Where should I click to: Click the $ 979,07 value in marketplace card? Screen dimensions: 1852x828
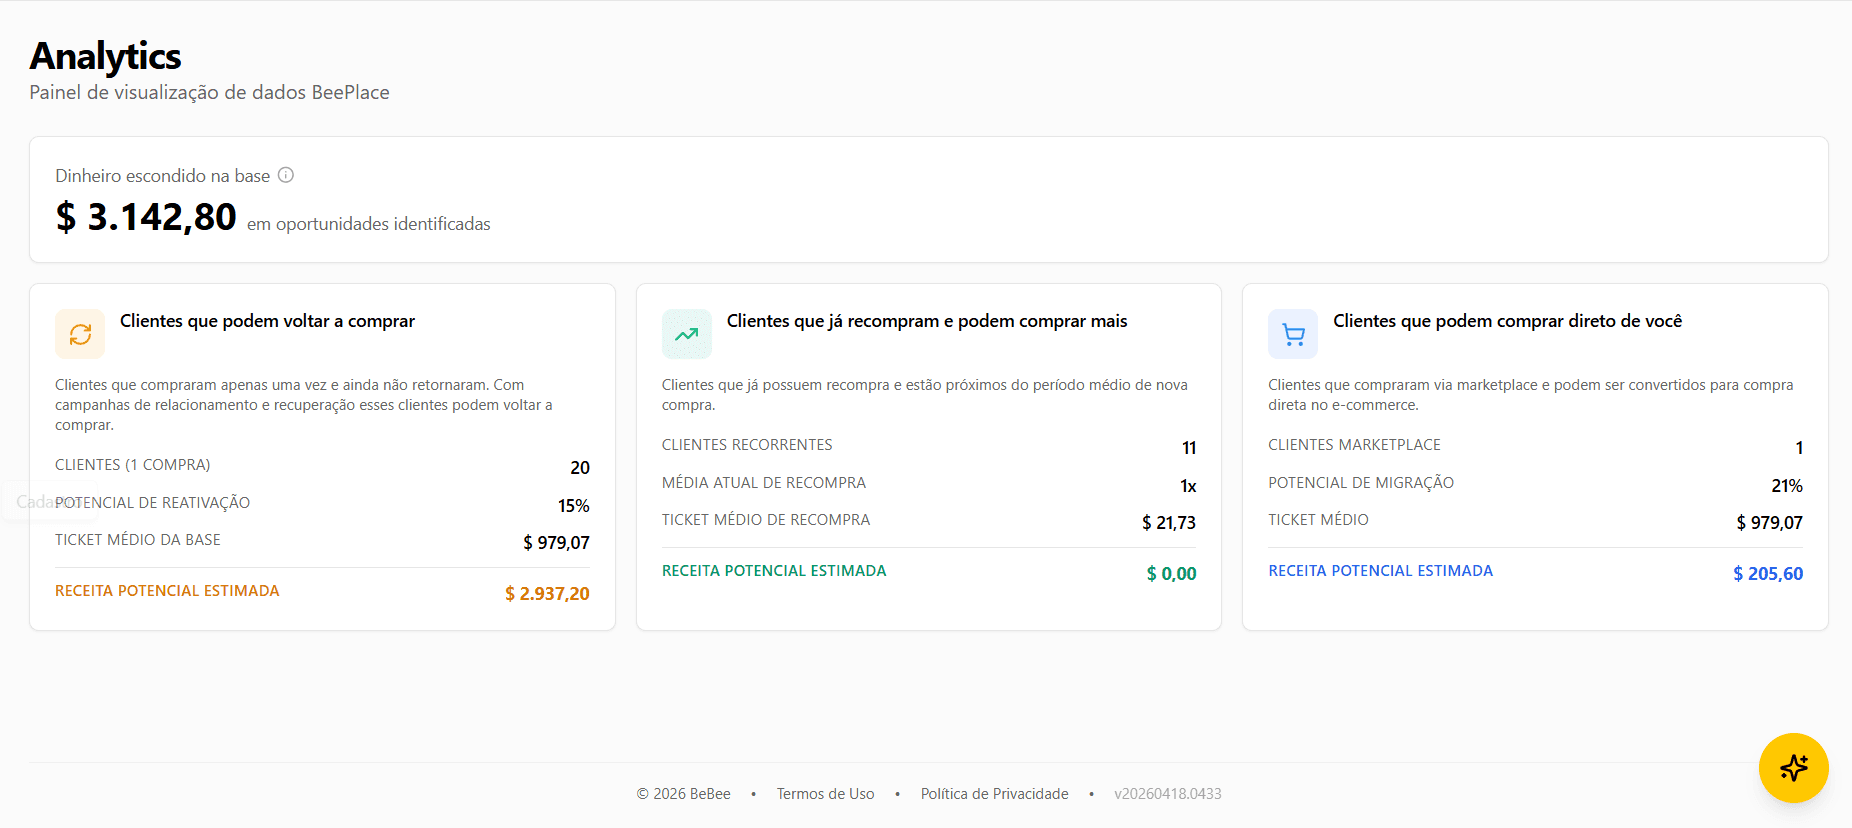[1769, 523]
